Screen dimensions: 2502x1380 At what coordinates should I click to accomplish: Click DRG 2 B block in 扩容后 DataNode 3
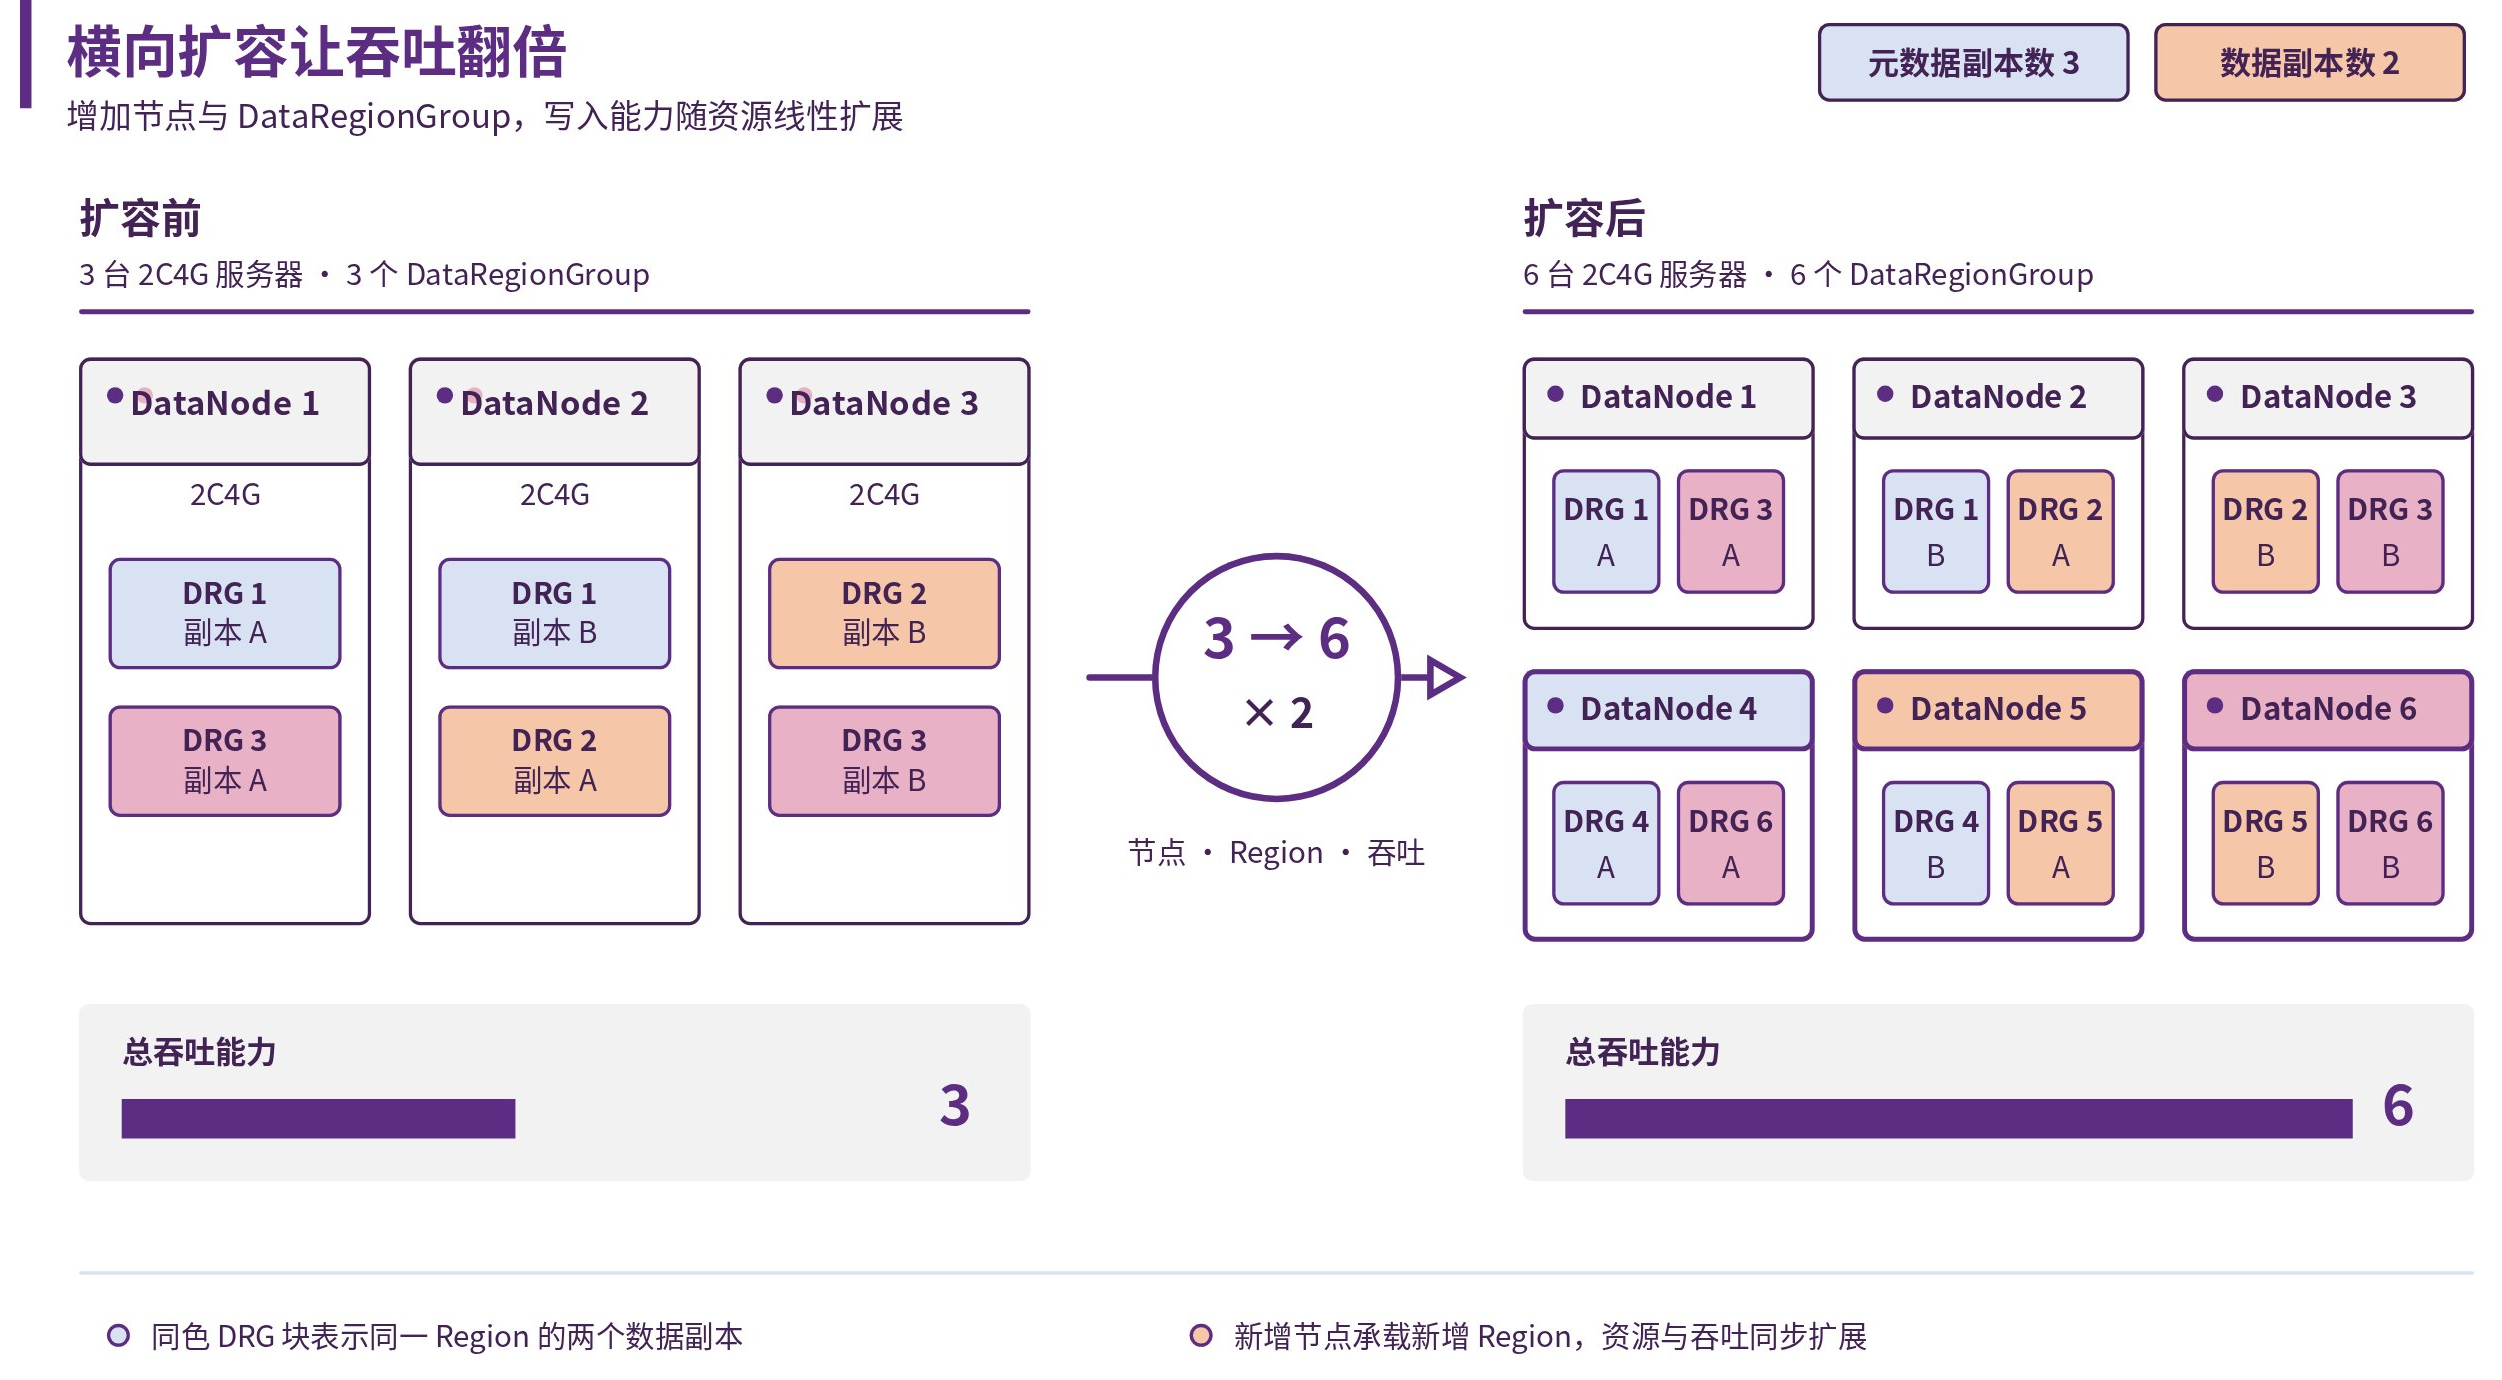point(2266,531)
